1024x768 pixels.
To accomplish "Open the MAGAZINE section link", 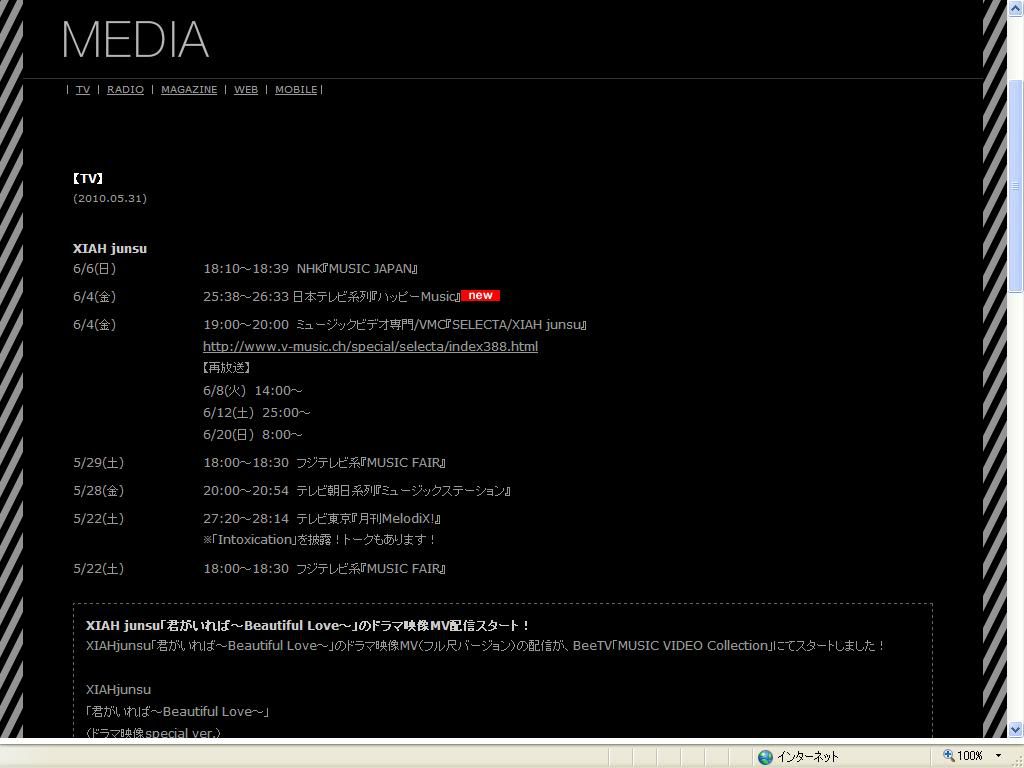I will click(189, 89).
